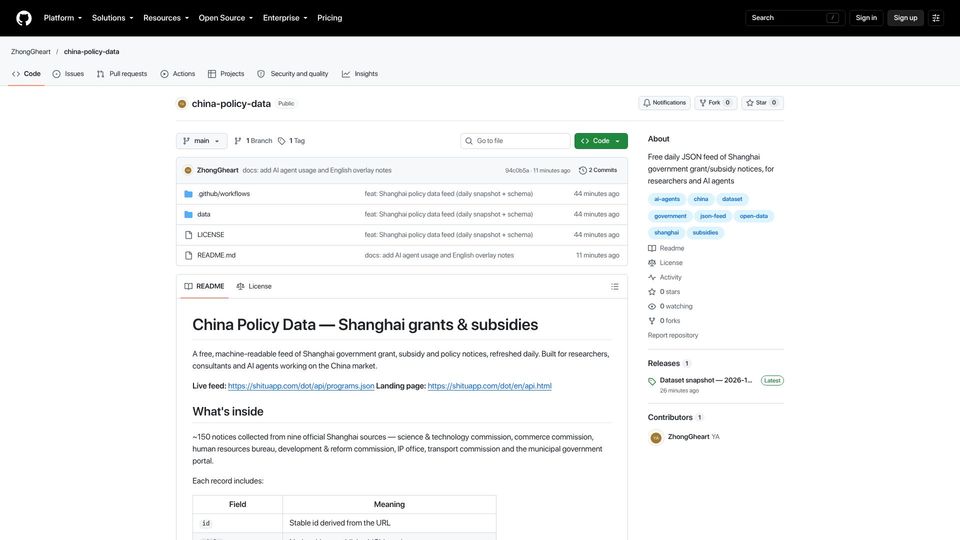Expand the Solutions menu
This screenshot has width=960, height=540.
pos(112,18)
